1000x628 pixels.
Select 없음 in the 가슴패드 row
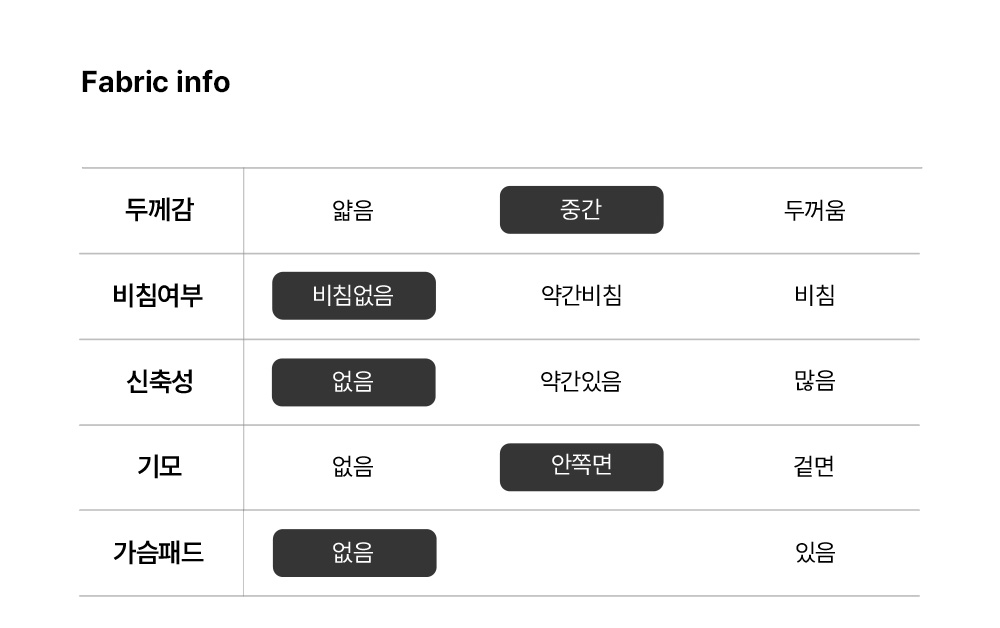pyautogui.click(x=354, y=553)
